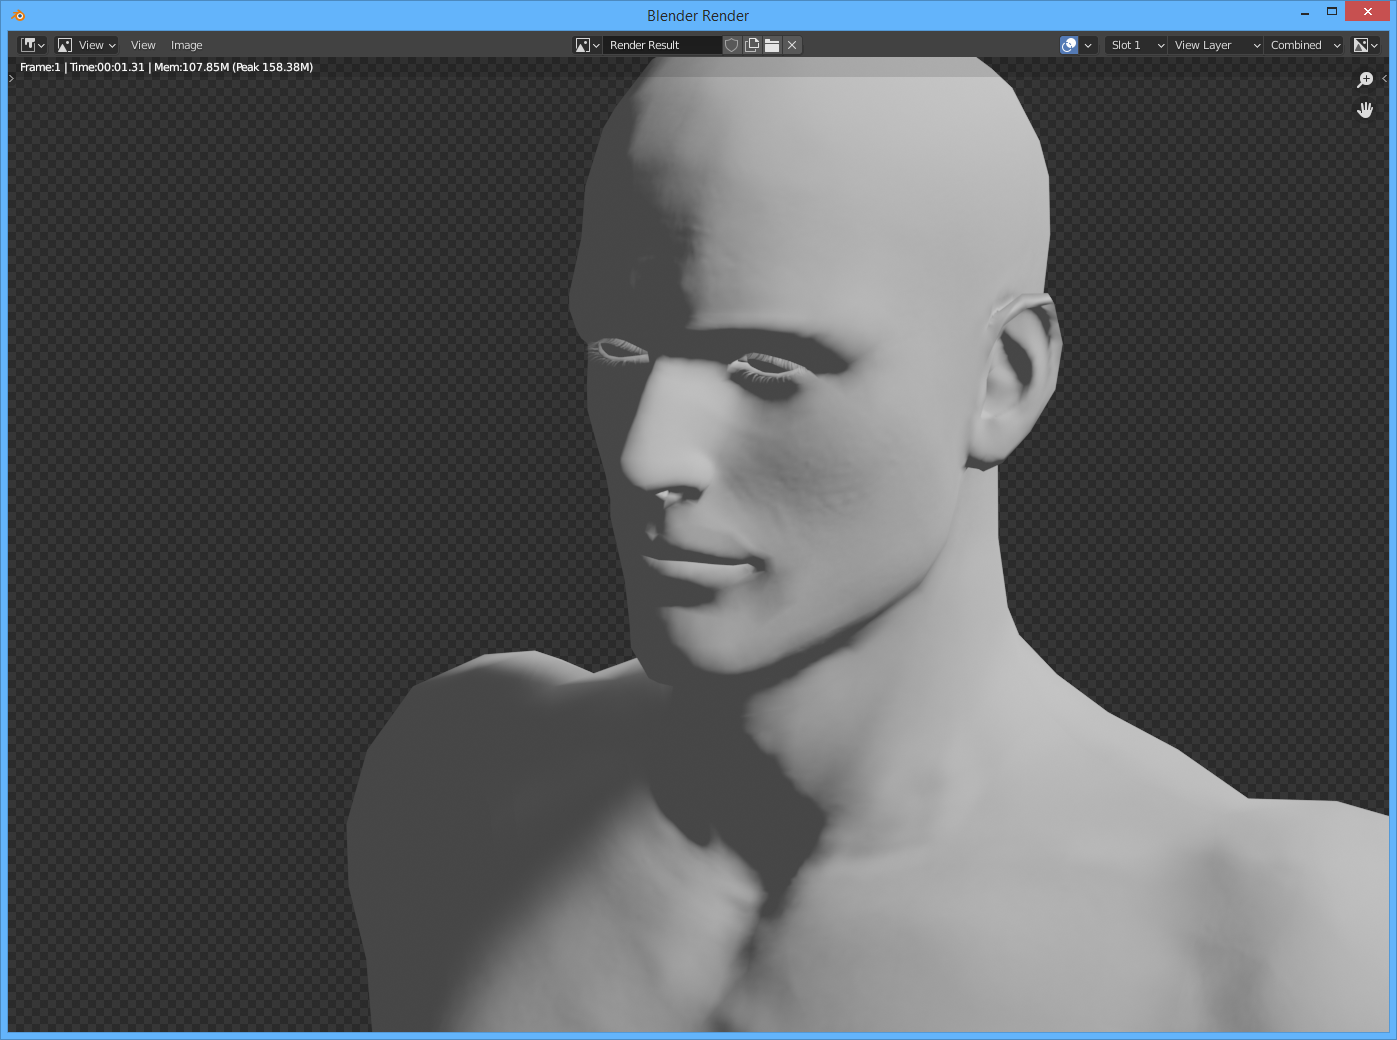Open an image file using the folder icon
Screen dimensions: 1397x1040
click(771, 44)
